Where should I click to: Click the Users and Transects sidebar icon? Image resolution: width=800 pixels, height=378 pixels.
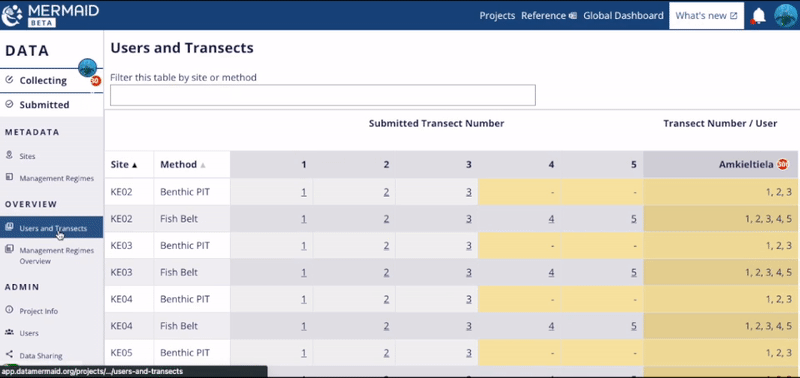(x=9, y=228)
